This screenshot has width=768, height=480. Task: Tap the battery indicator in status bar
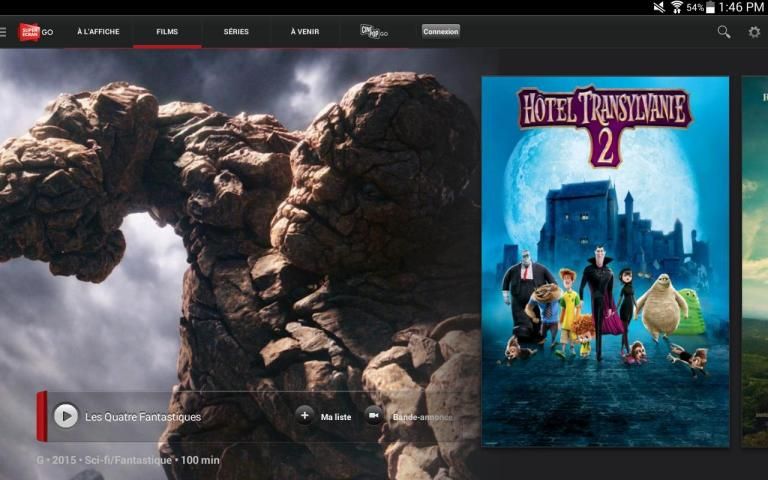[710, 7]
